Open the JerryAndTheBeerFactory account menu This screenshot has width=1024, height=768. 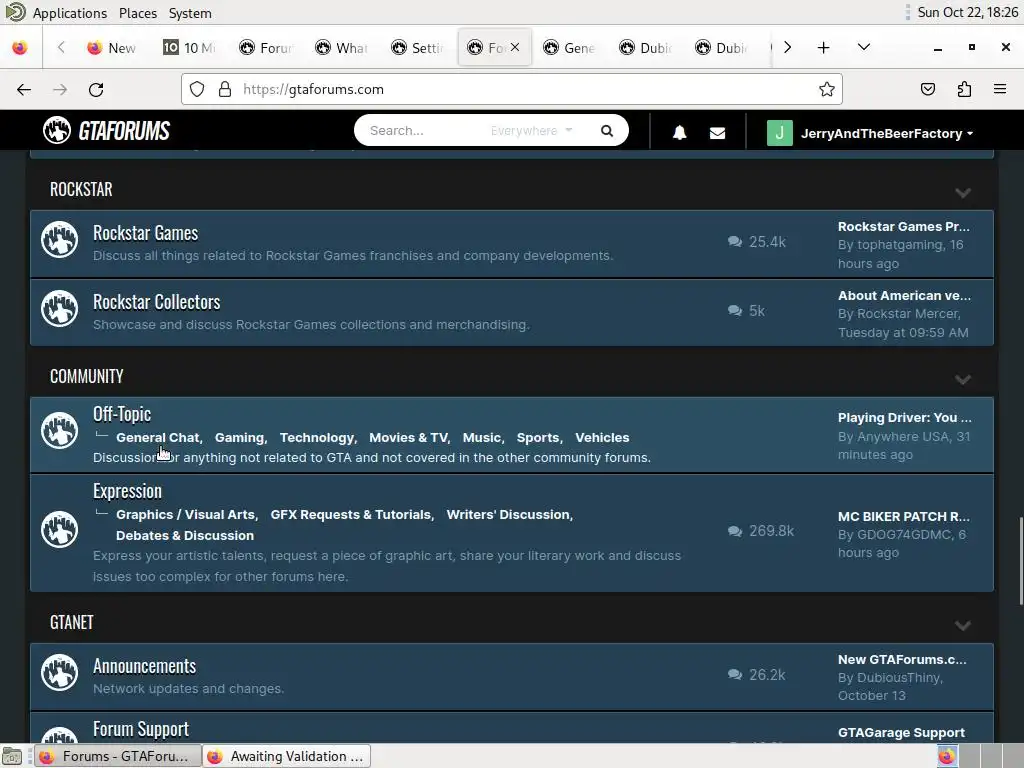pos(887,133)
